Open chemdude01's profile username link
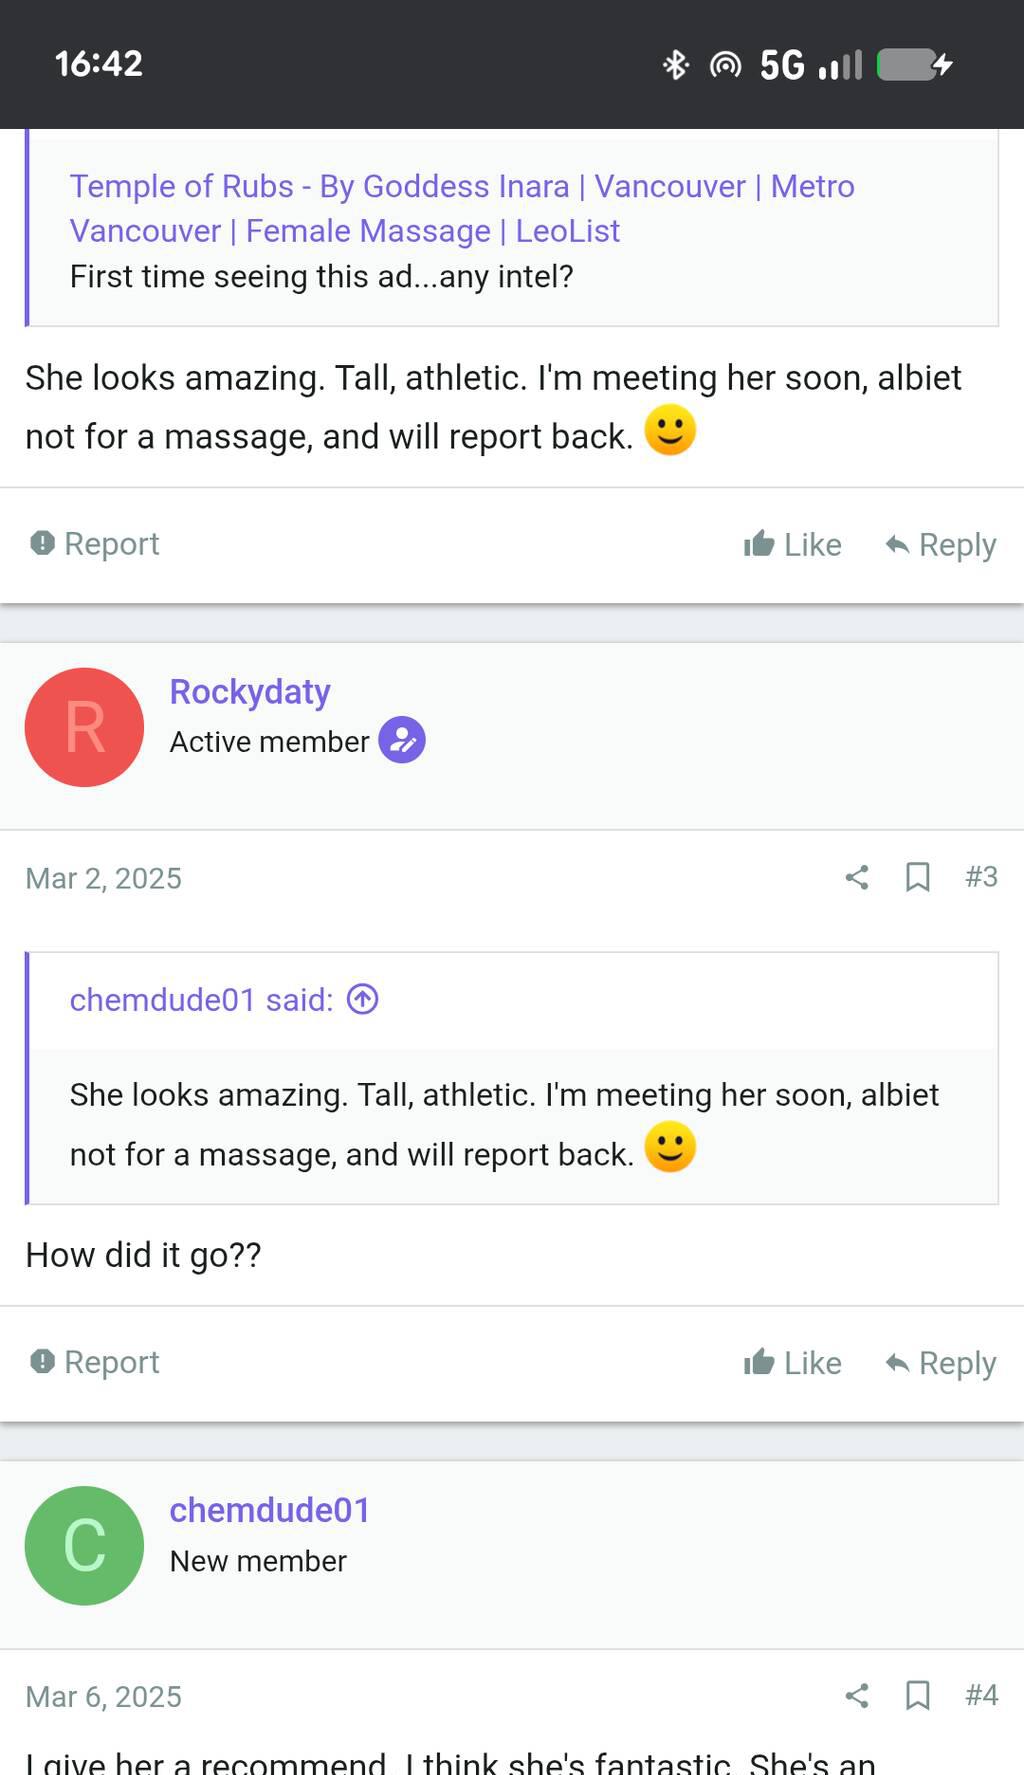This screenshot has height=1775, width=1024. (x=270, y=1510)
